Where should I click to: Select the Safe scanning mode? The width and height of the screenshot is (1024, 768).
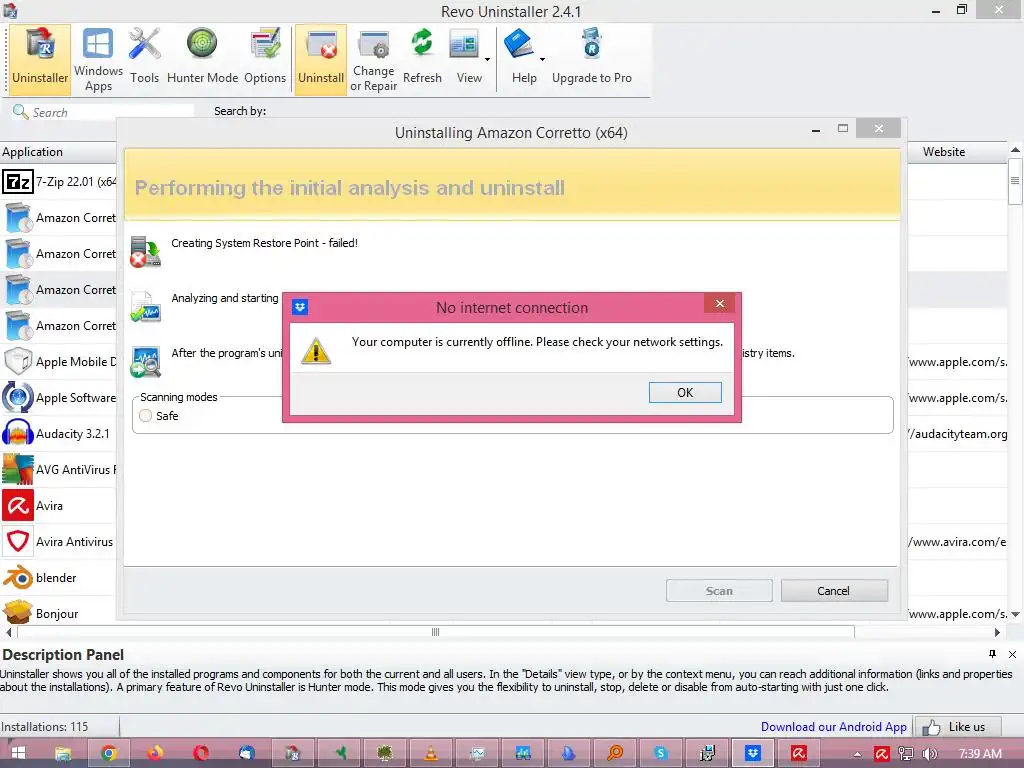coord(159,416)
